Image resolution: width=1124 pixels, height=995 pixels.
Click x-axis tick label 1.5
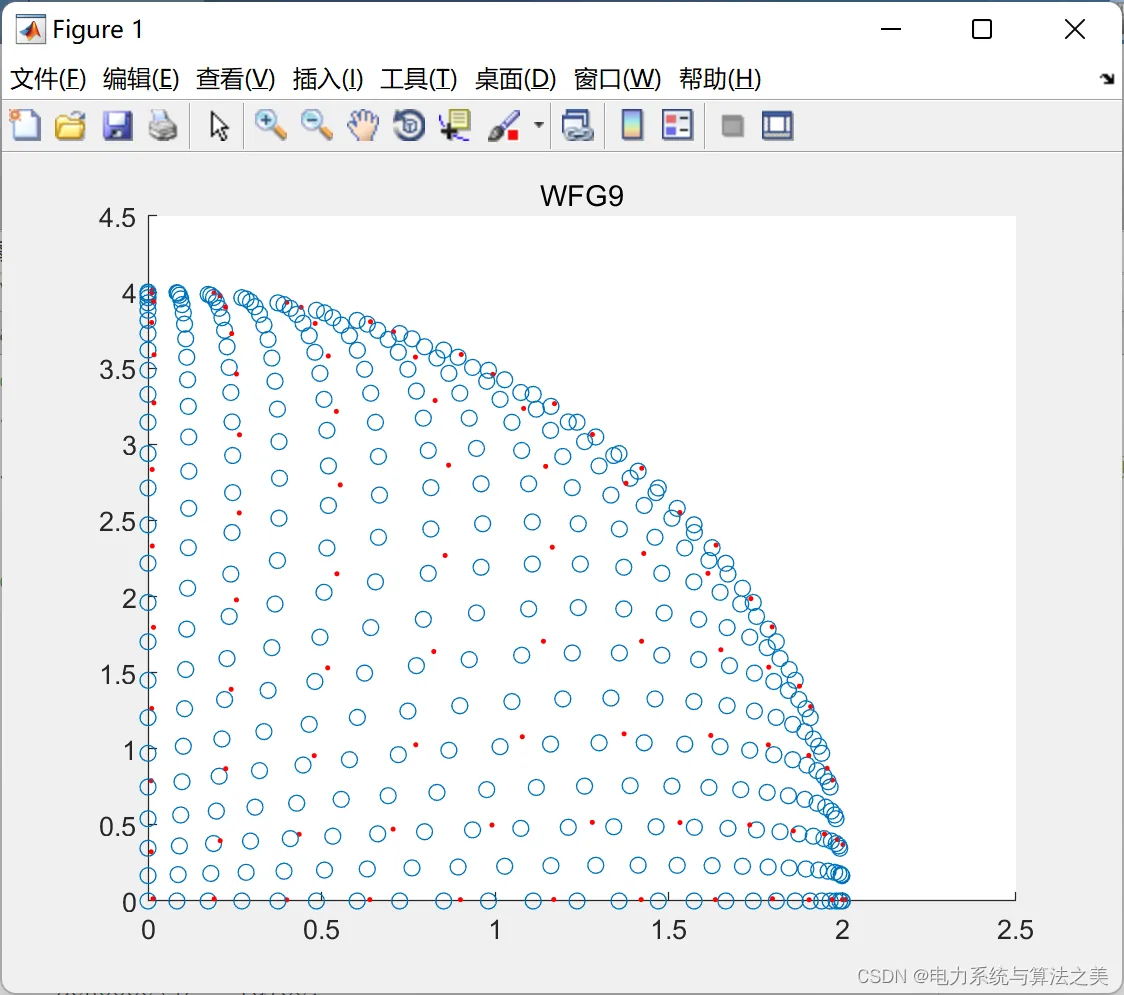669,930
